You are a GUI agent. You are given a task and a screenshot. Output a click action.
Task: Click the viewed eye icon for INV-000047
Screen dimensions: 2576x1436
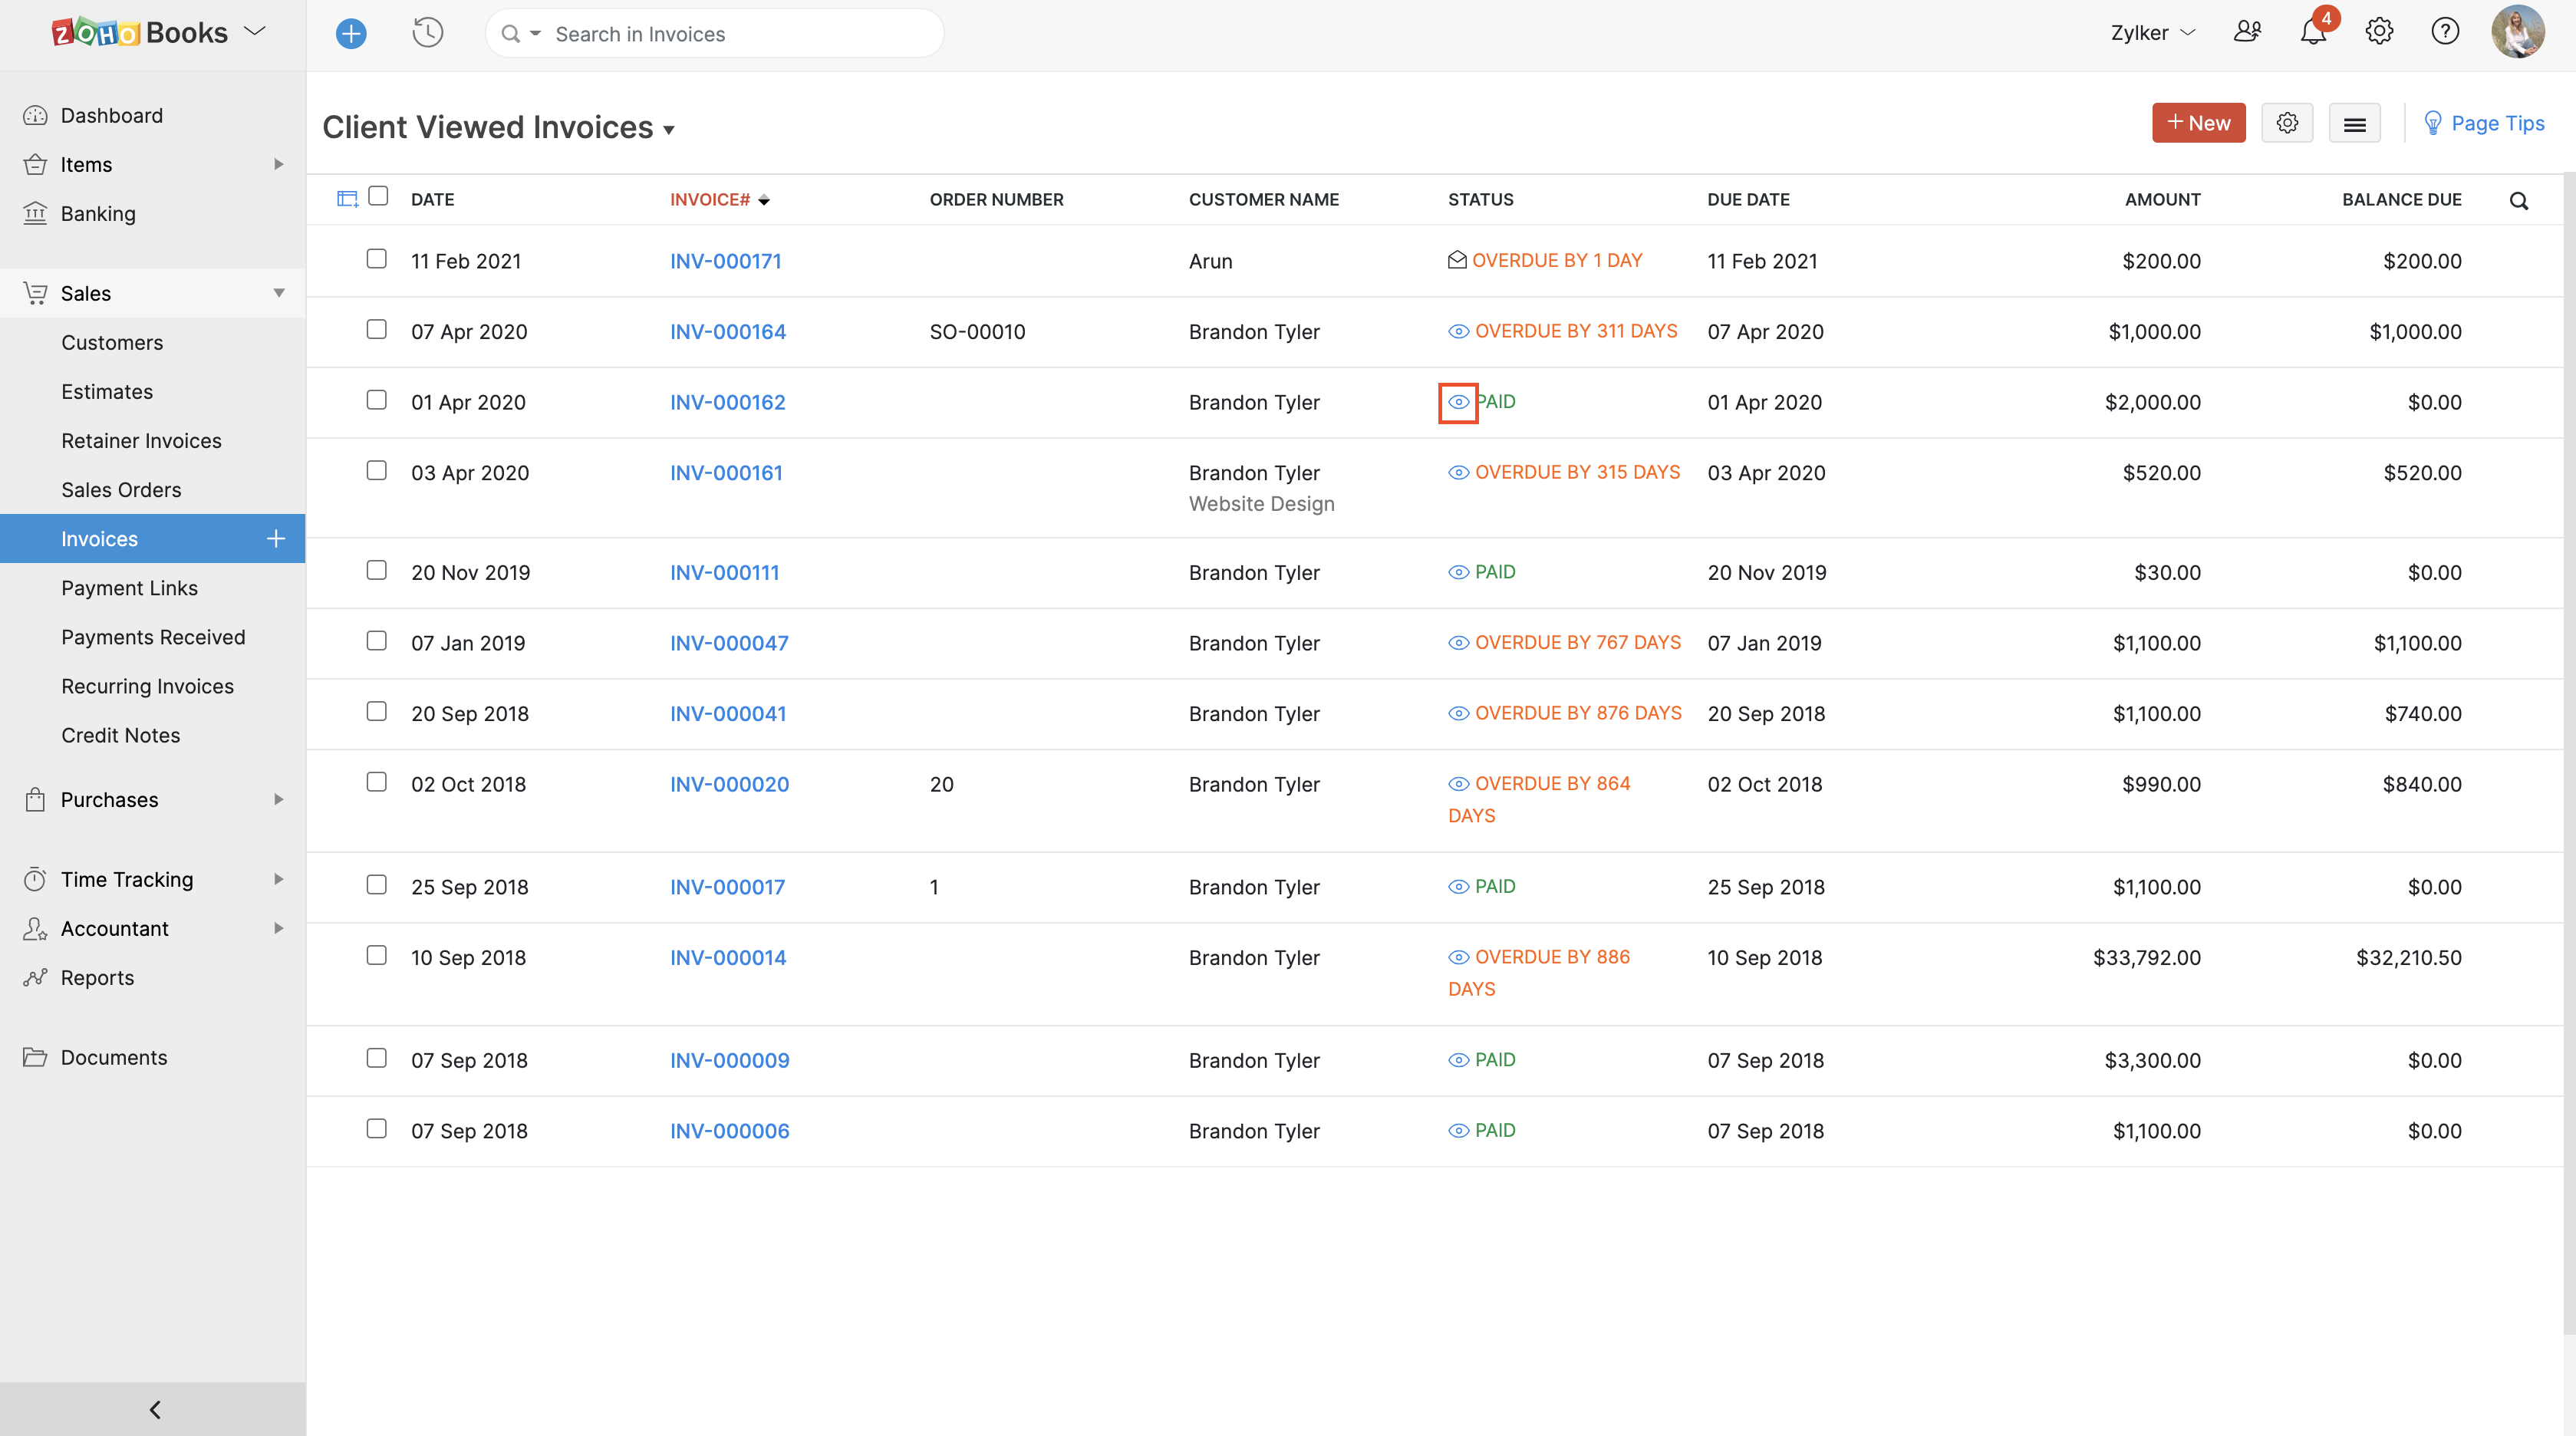click(1458, 643)
